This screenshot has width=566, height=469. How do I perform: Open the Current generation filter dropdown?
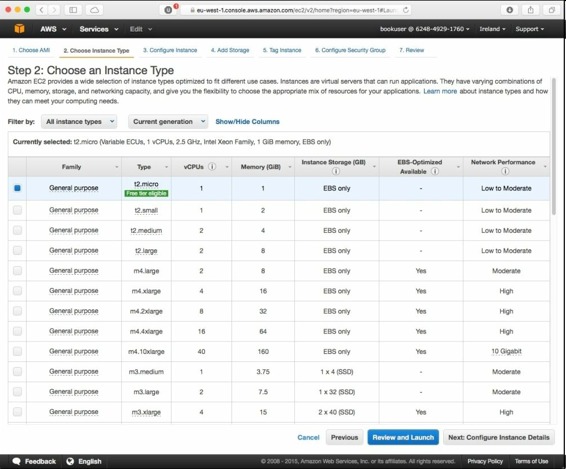(168, 121)
